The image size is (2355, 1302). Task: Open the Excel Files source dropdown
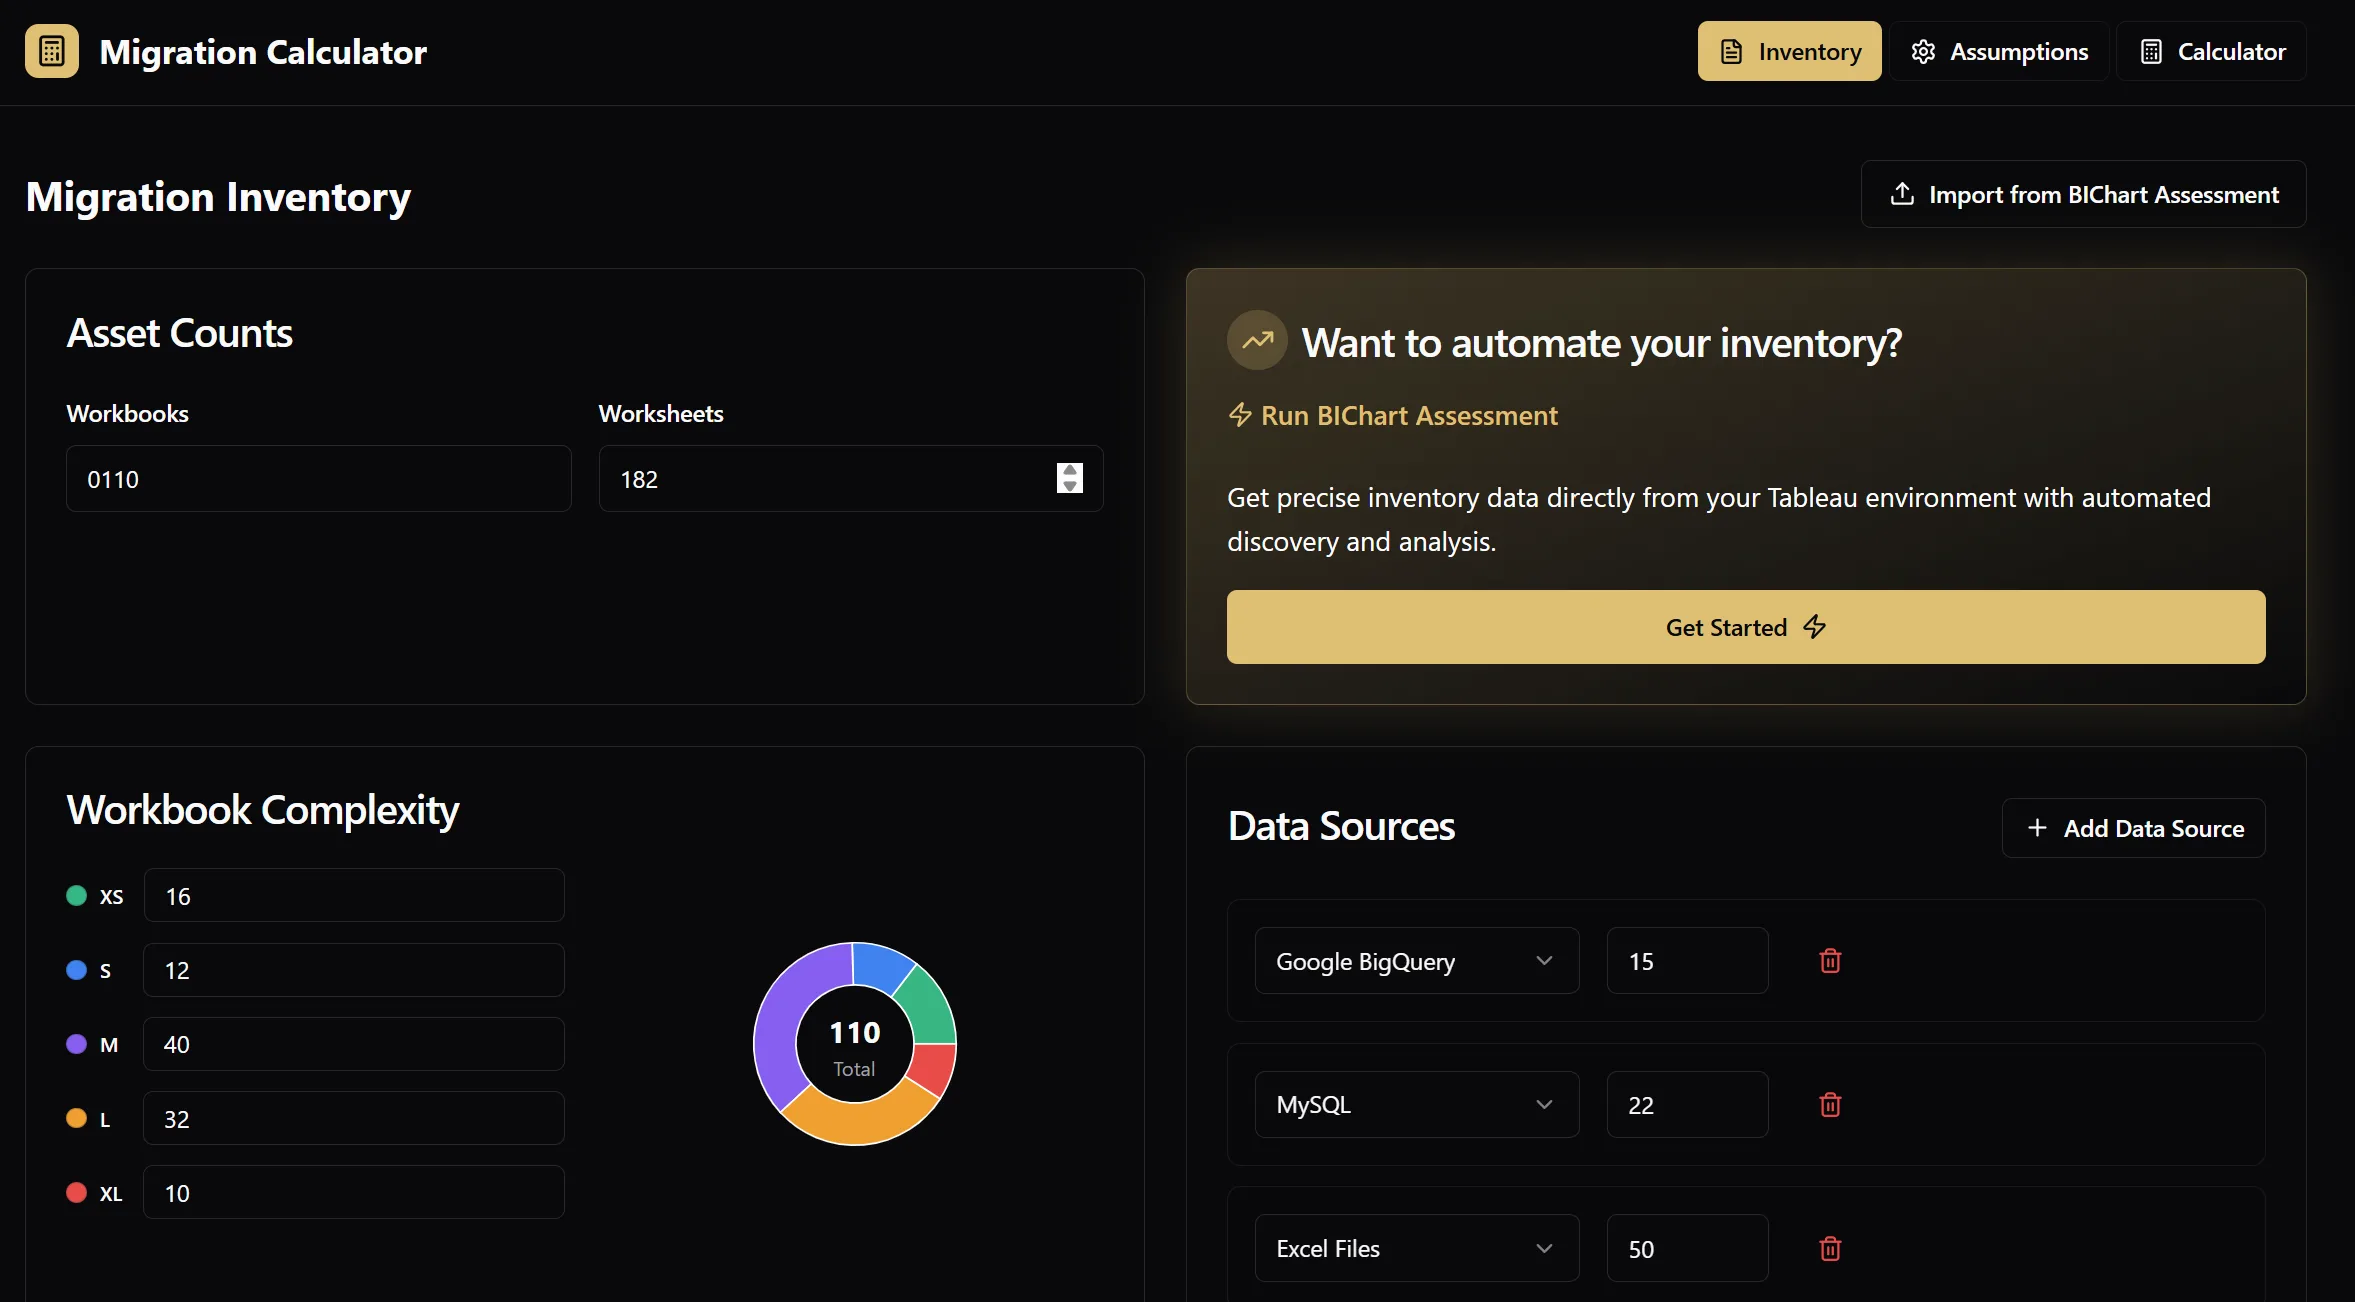tap(1416, 1249)
